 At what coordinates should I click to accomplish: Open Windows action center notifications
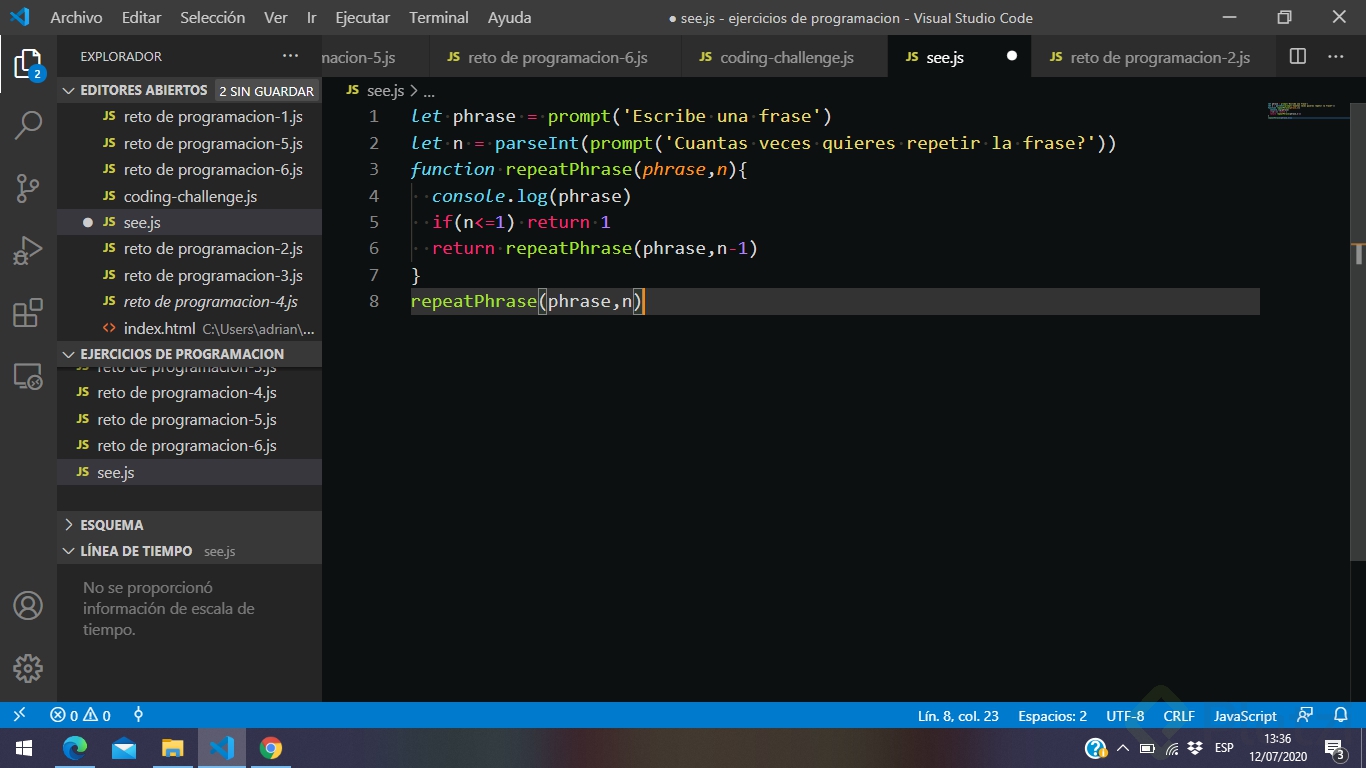coord(1334,748)
